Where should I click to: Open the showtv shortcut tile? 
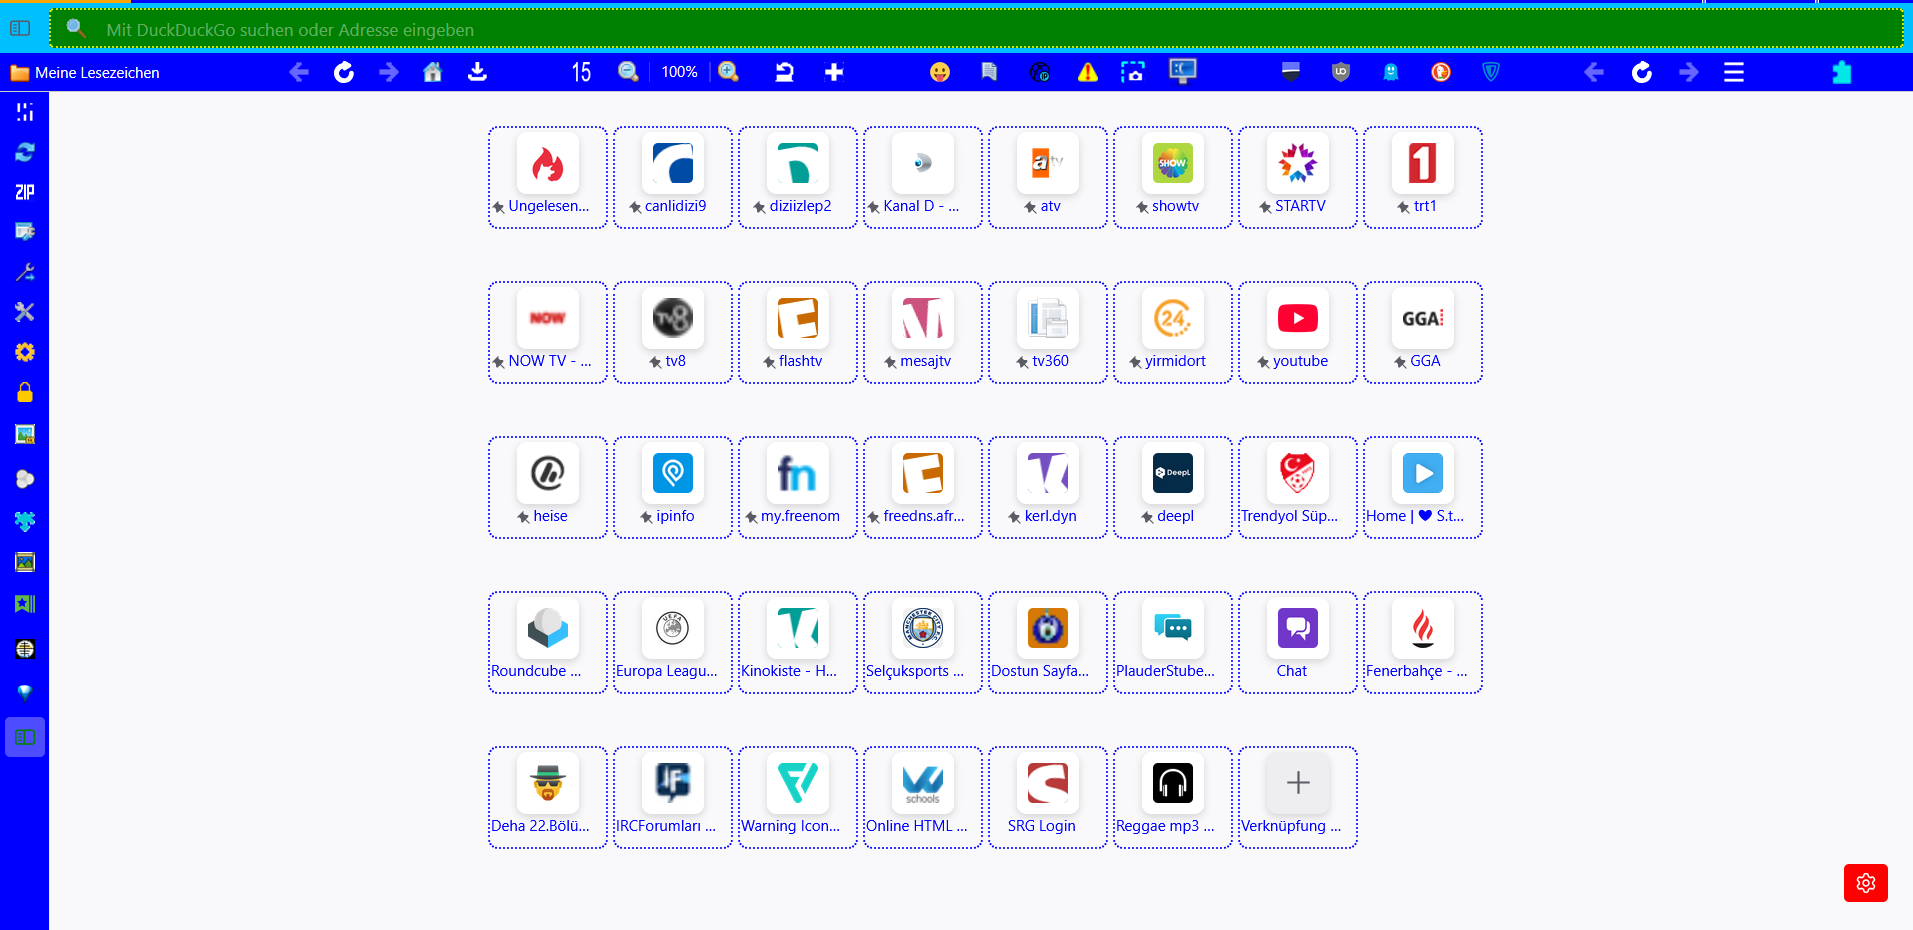(1173, 177)
